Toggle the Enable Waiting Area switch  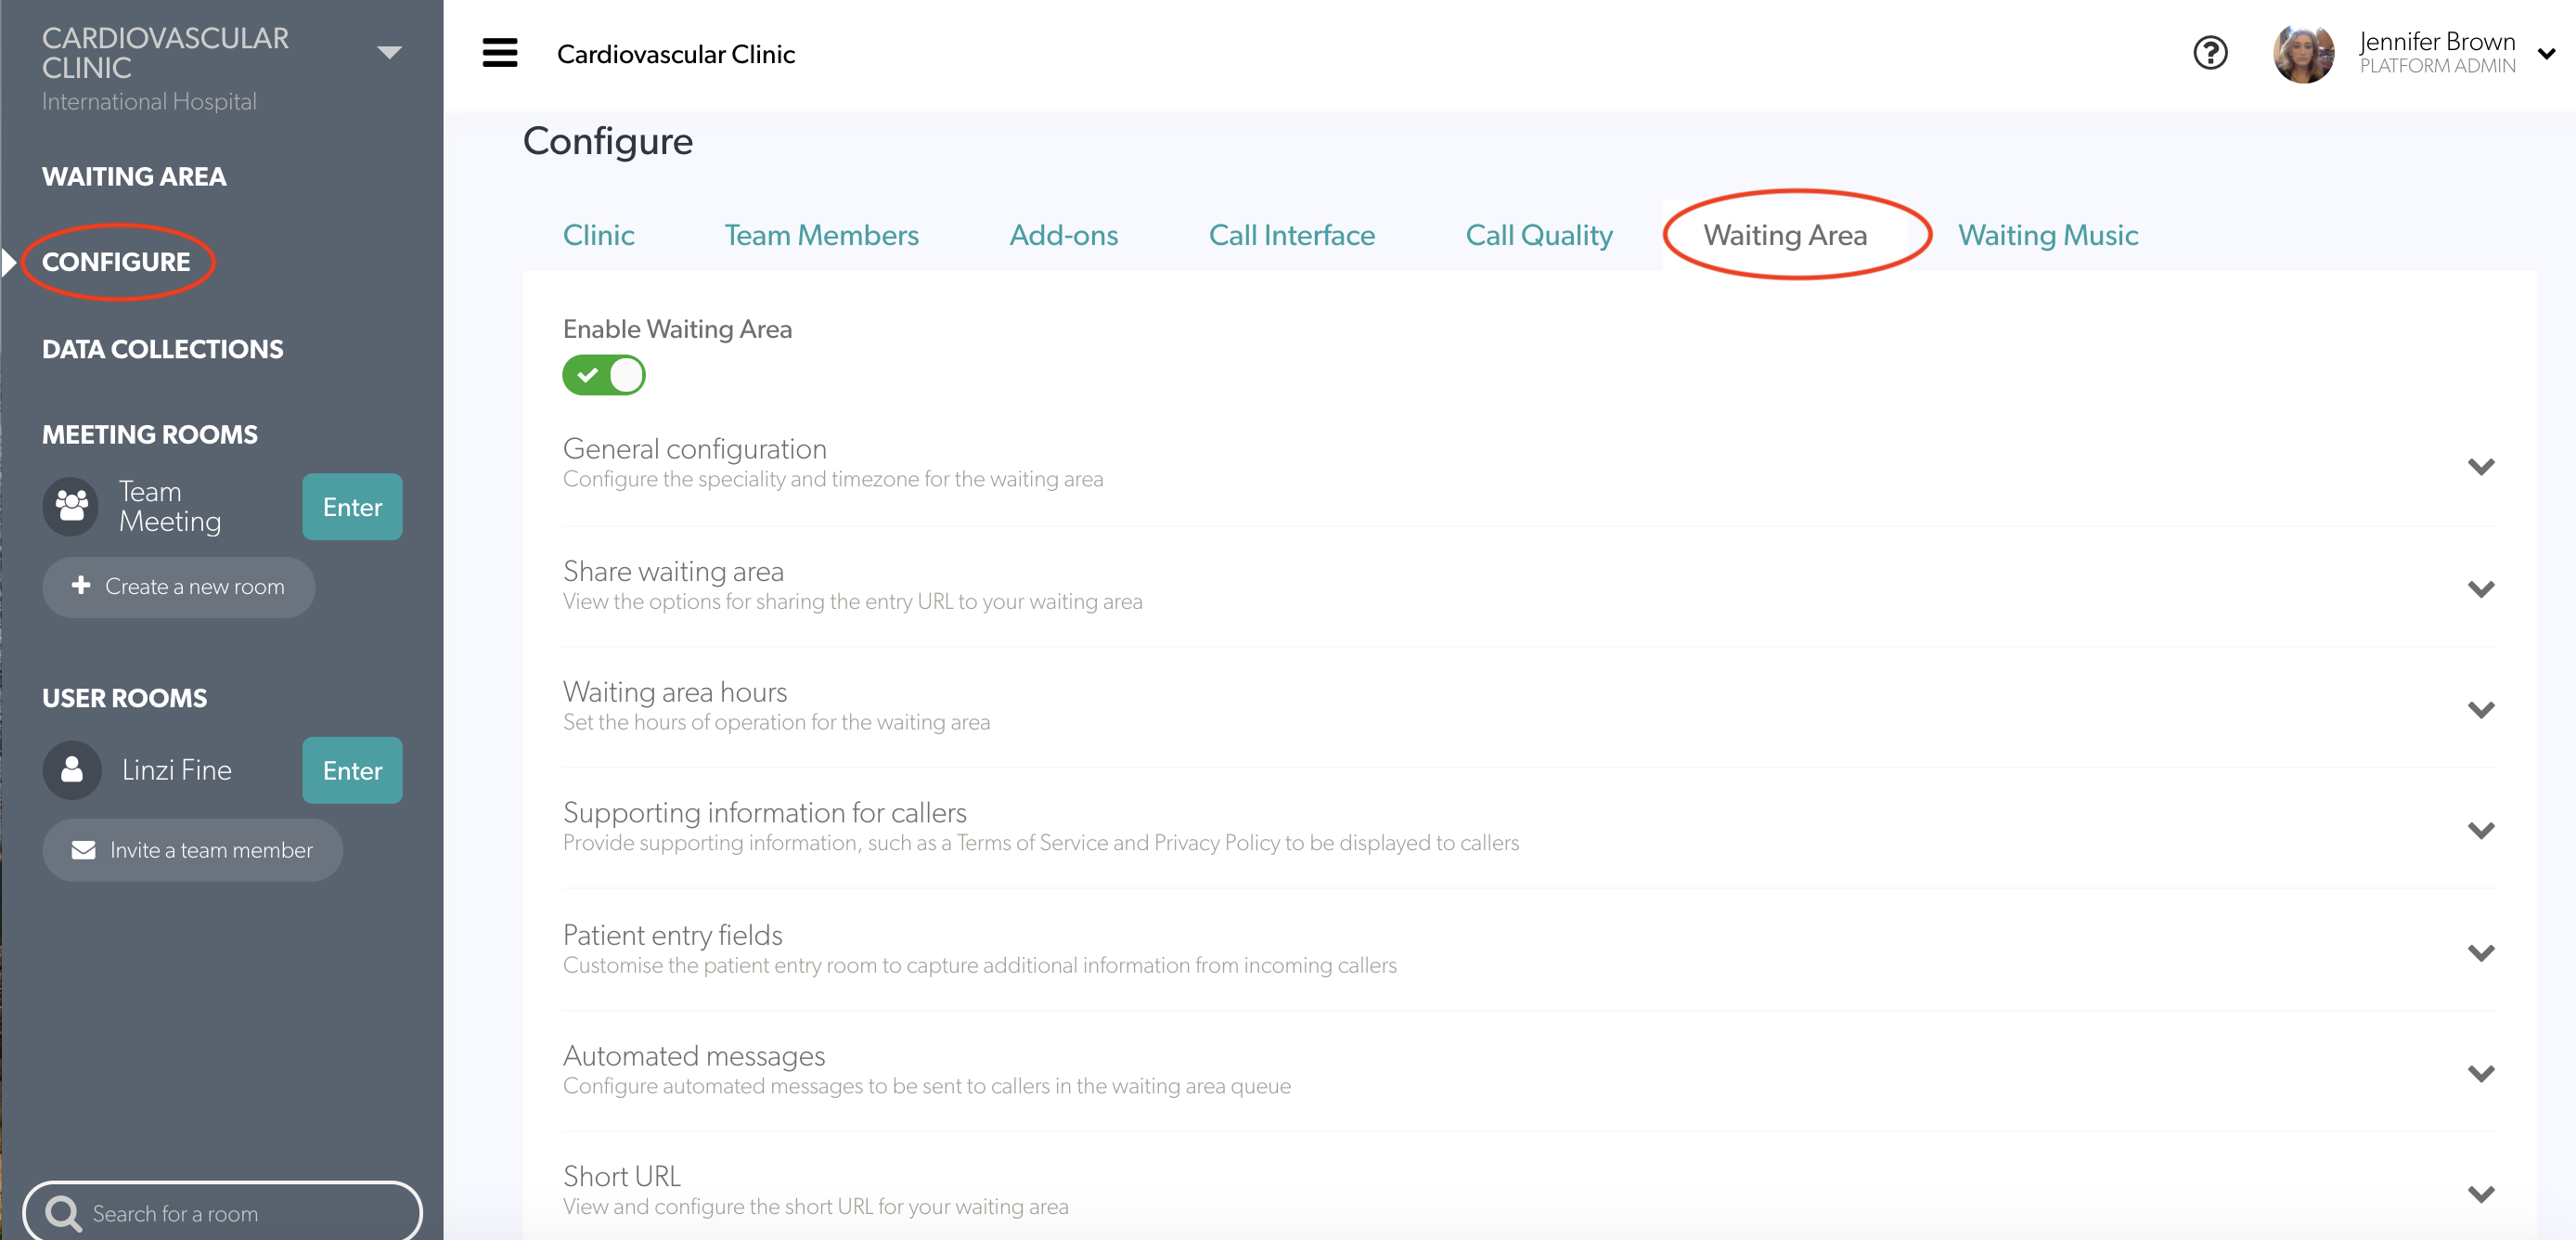(604, 376)
